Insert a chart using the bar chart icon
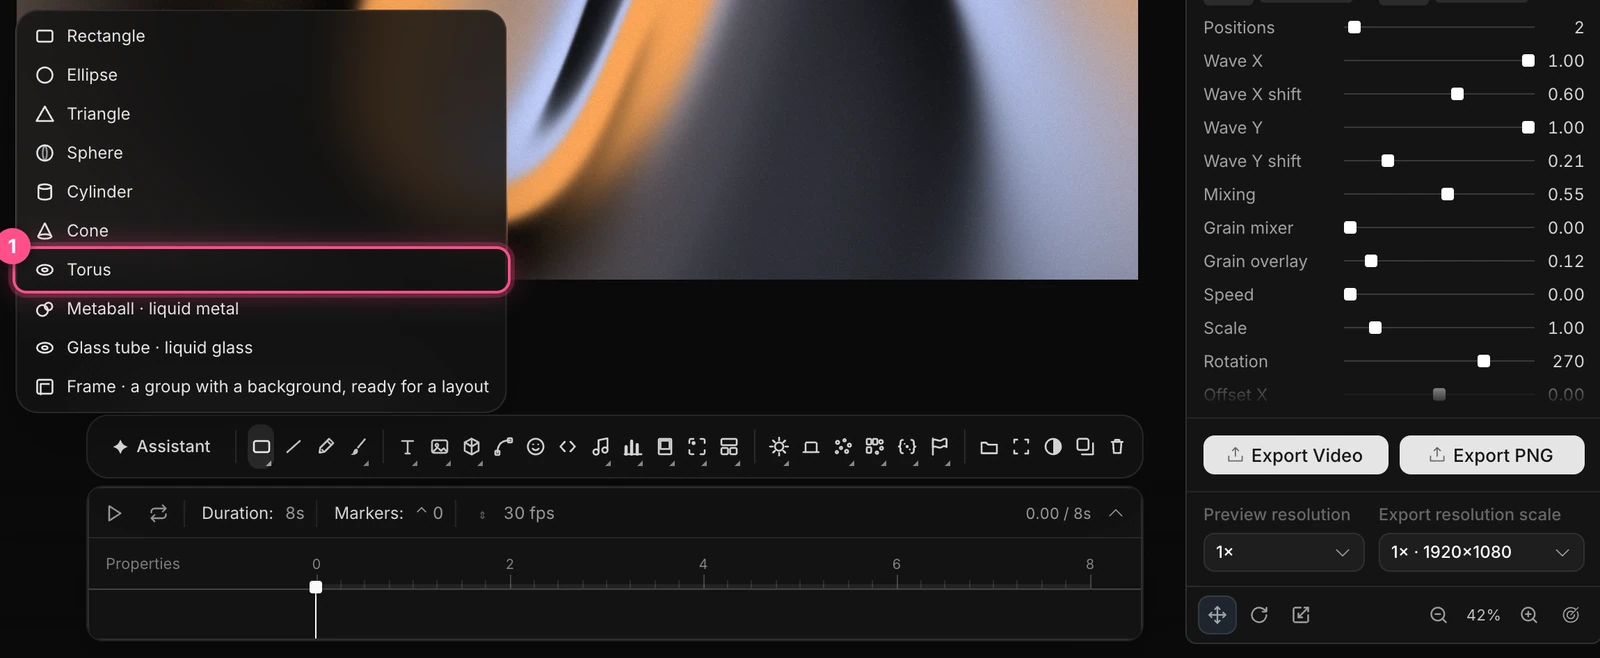The image size is (1600, 658). pyautogui.click(x=633, y=447)
